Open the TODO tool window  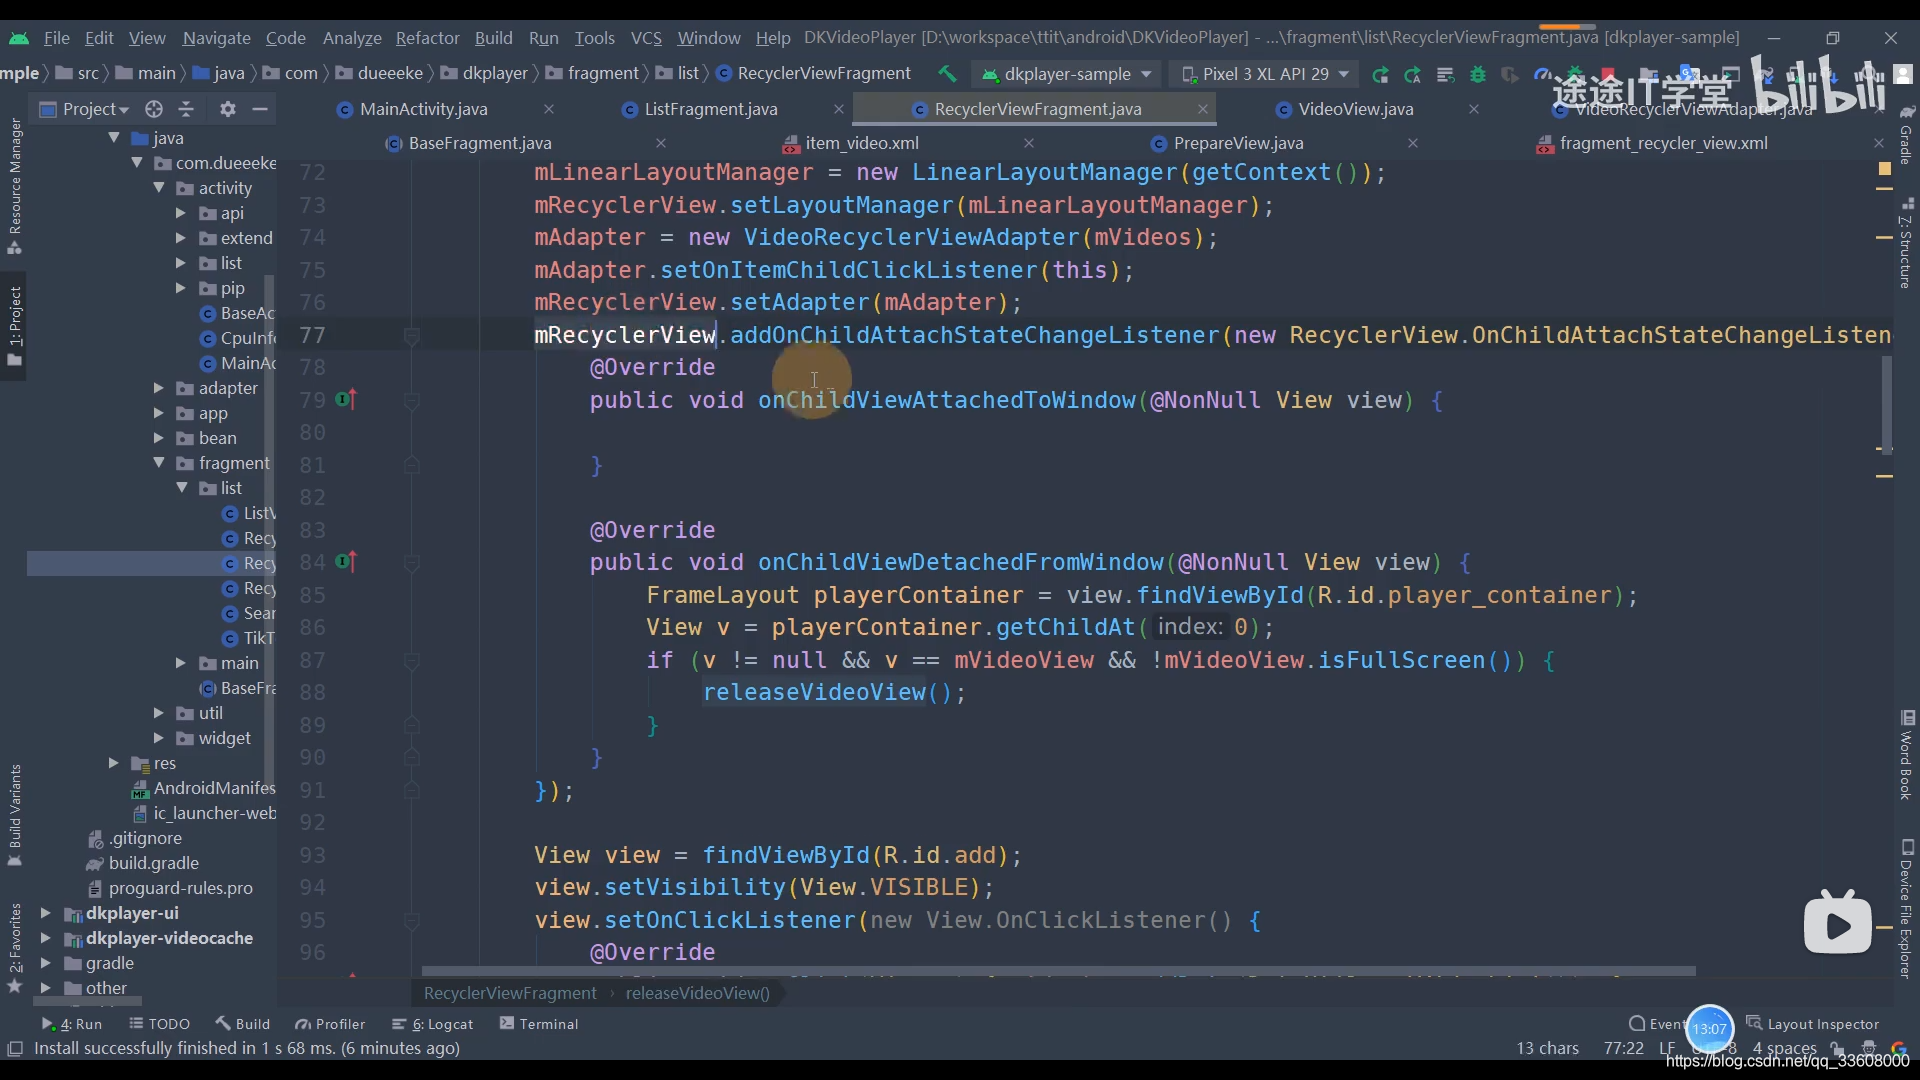(159, 1023)
